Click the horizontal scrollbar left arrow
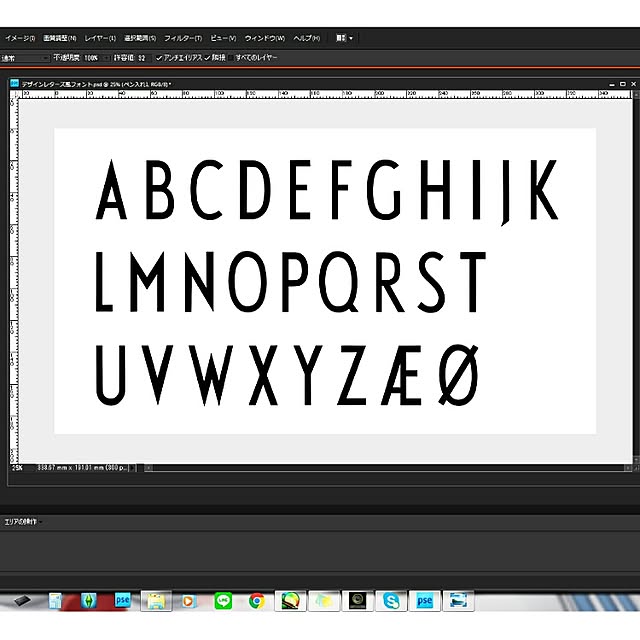The width and height of the screenshot is (640, 640). [149, 468]
